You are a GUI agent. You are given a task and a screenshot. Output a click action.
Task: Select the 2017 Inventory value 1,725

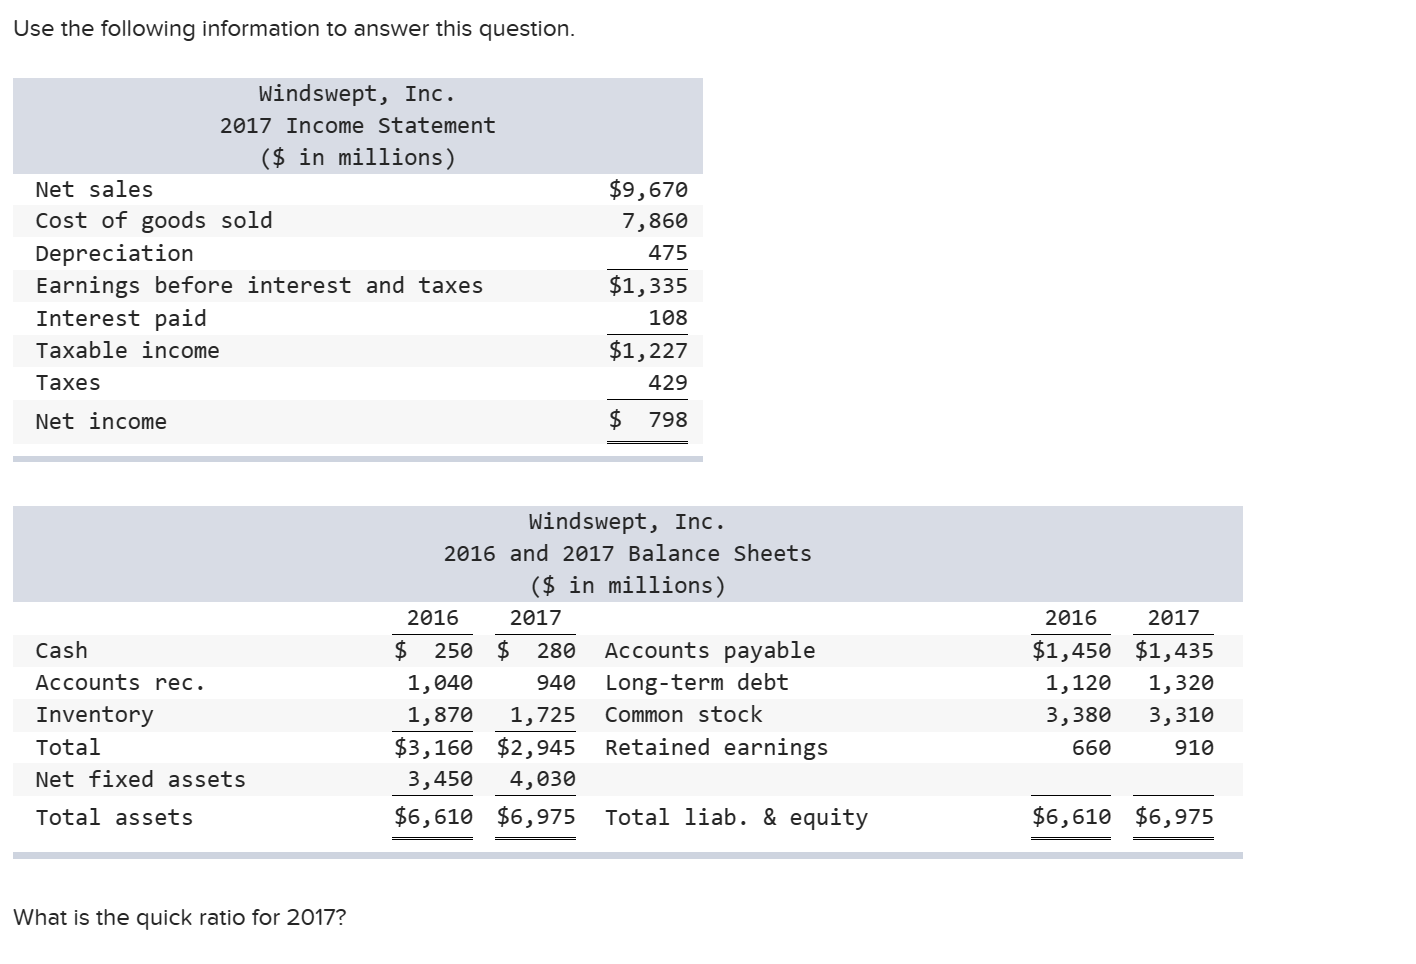pyautogui.click(x=543, y=715)
